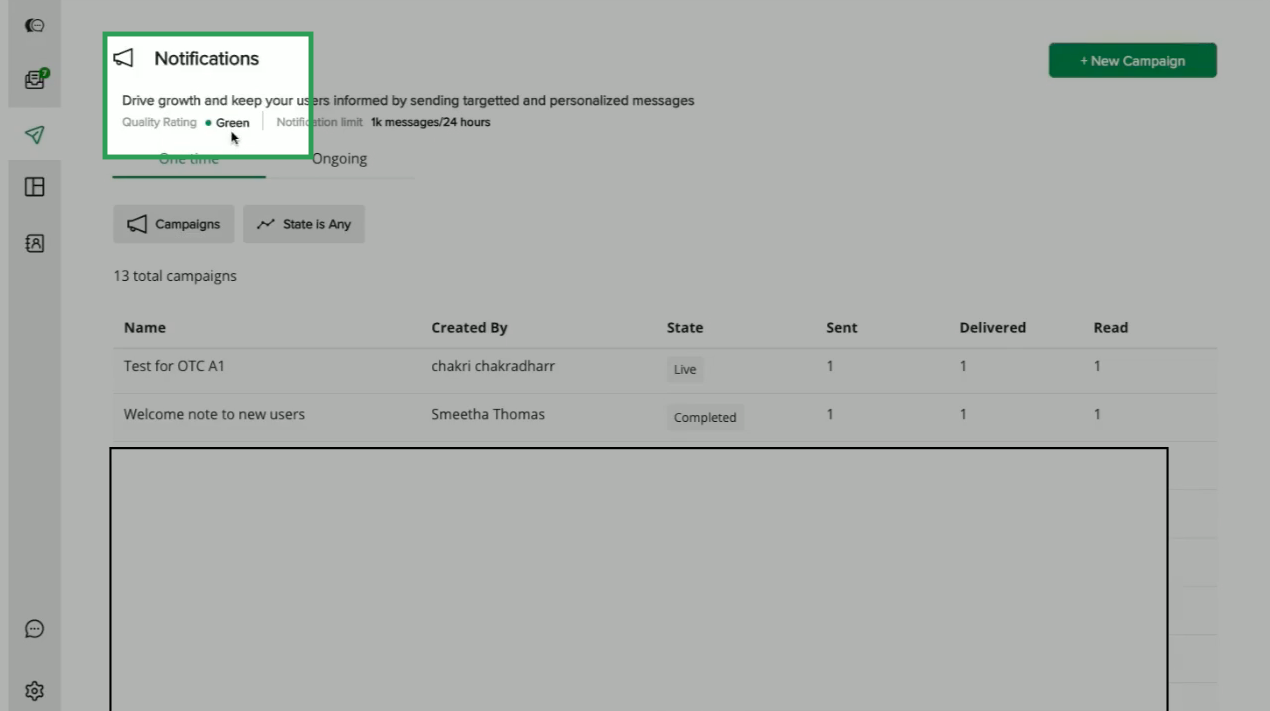Open Welcome note to new users campaign
The image size is (1270, 711).
[214, 414]
